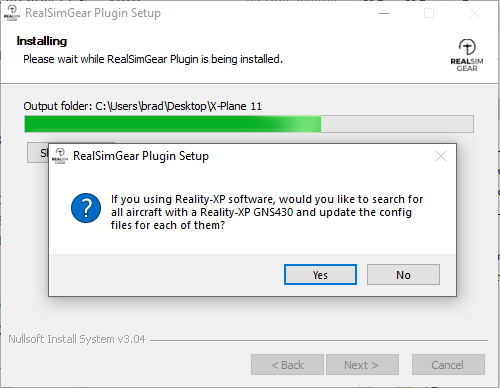Click the greyed close X of the main installer window
500x388 pixels.
tap(475, 13)
